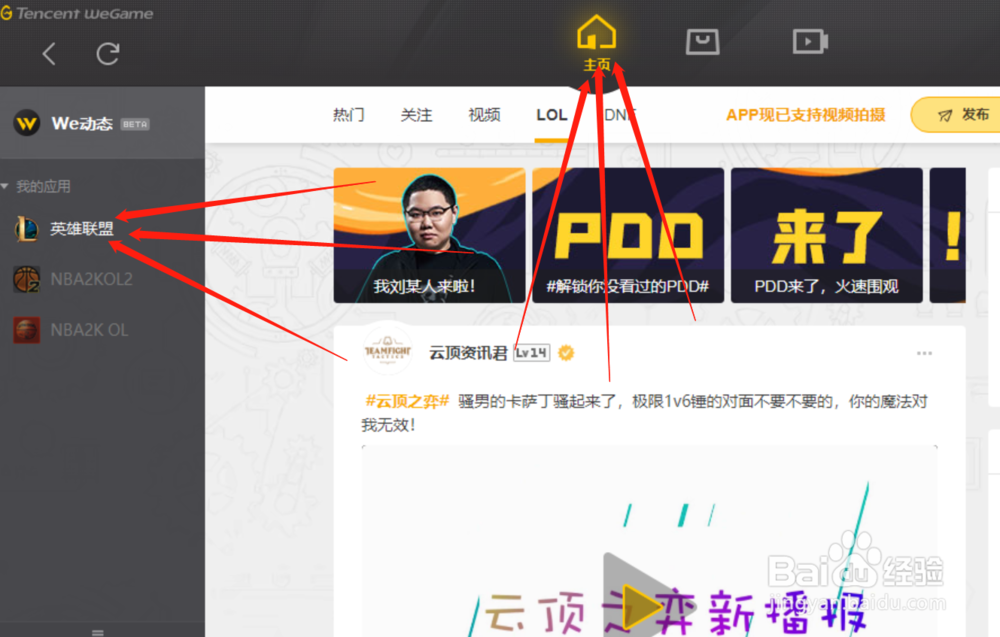
Task: Open the post's three-dot more menu
Action: (924, 353)
